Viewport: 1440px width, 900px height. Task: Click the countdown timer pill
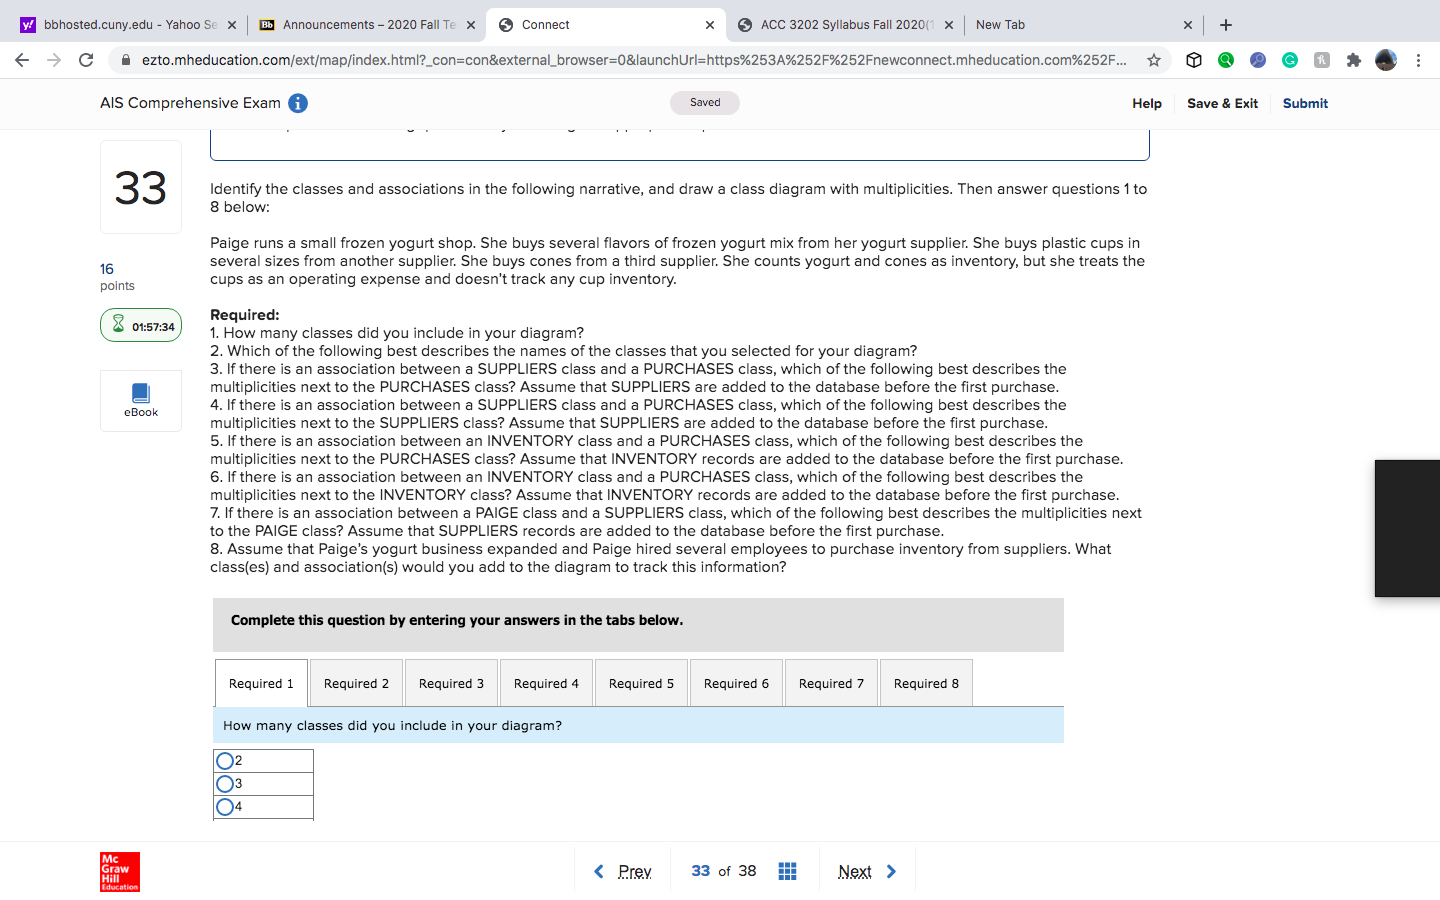pyautogui.click(x=140, y=324)
